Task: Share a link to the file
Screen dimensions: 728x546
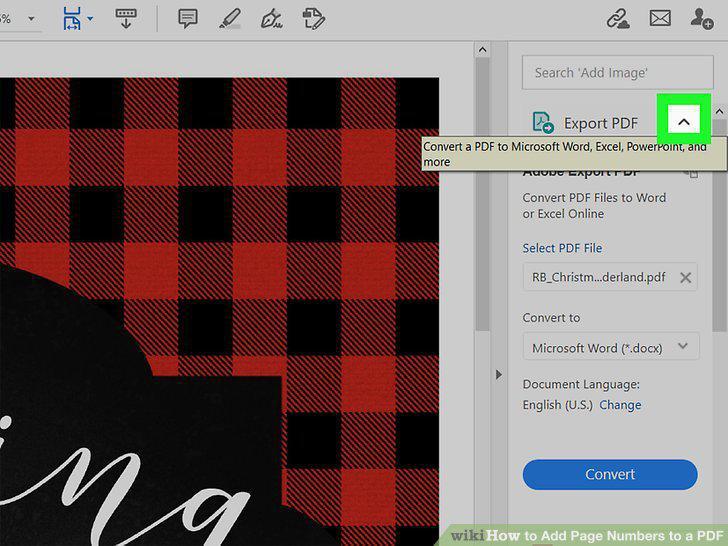Action: pyautogui.click(x=618, y=19)
